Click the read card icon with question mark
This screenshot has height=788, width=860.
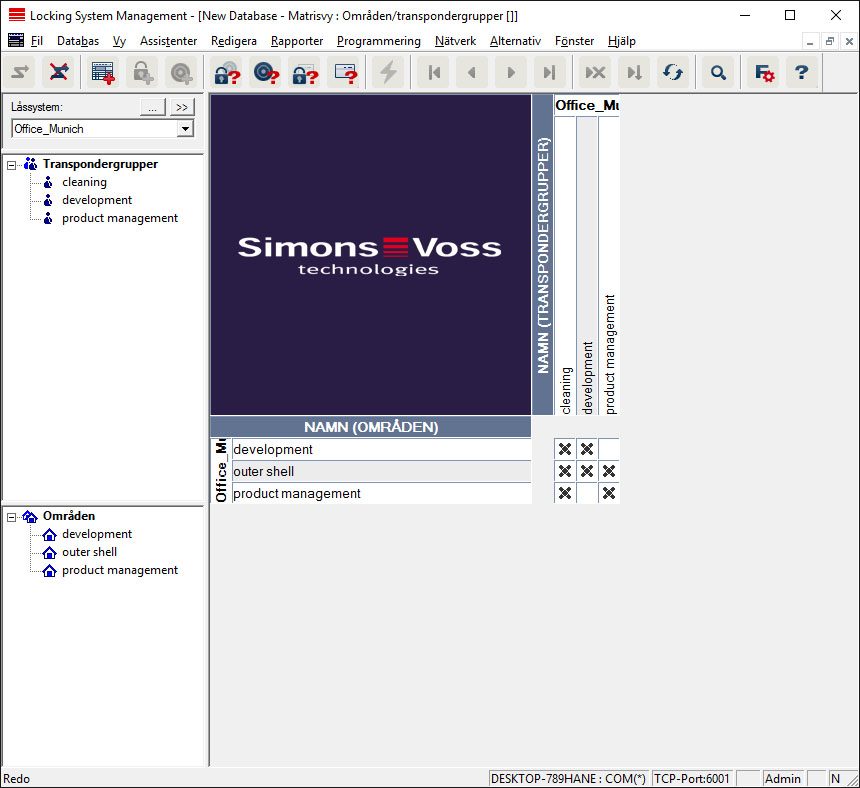coord(345,72)
